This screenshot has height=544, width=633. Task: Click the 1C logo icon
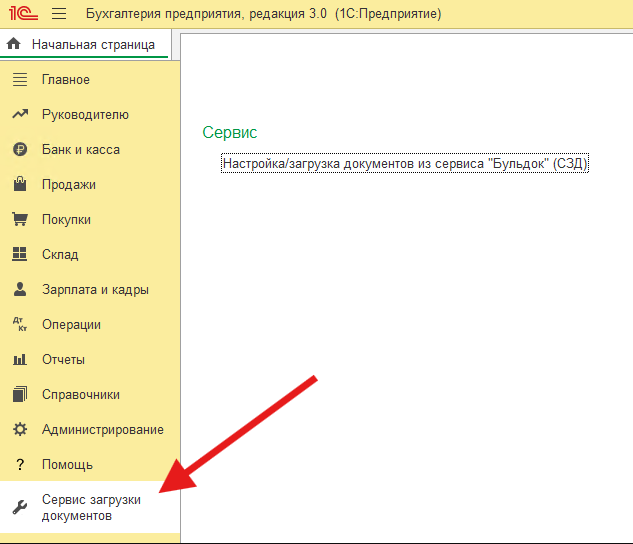(23, 13)
